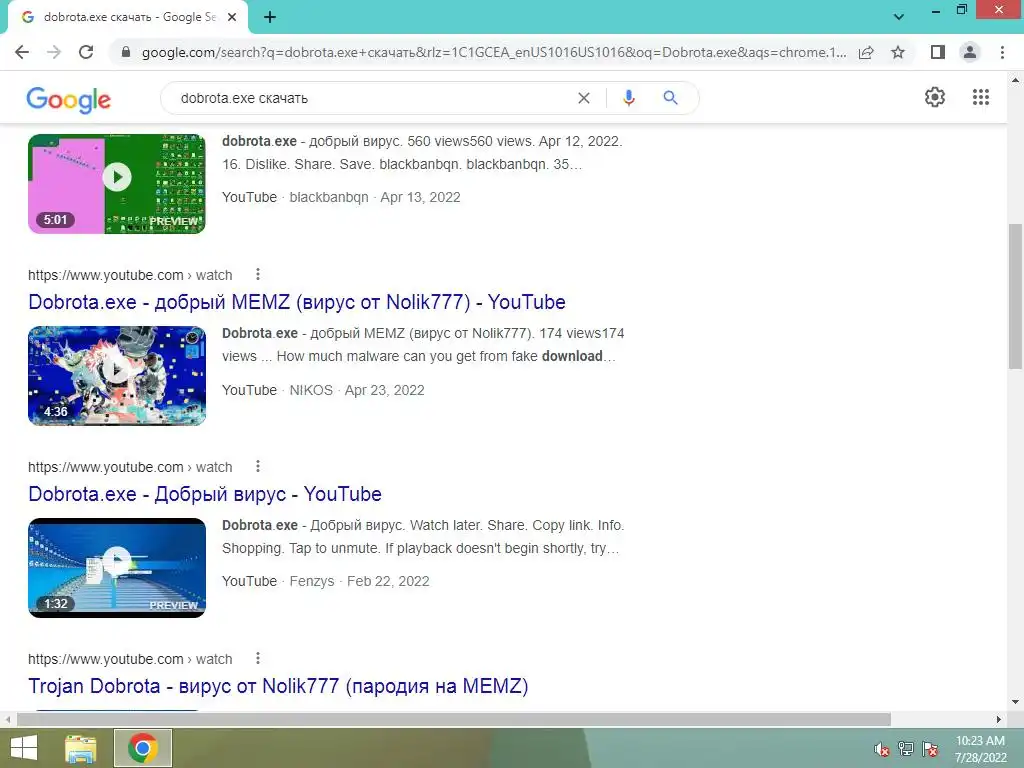The image size is (1024, 768).
Task: Click the forward navigation arrow
Action: click(x=54, y=52)
